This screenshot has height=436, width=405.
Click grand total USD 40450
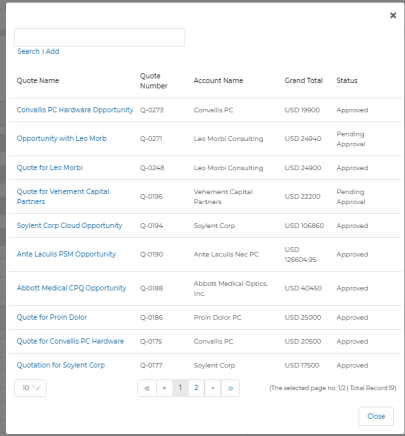(303, 288)
